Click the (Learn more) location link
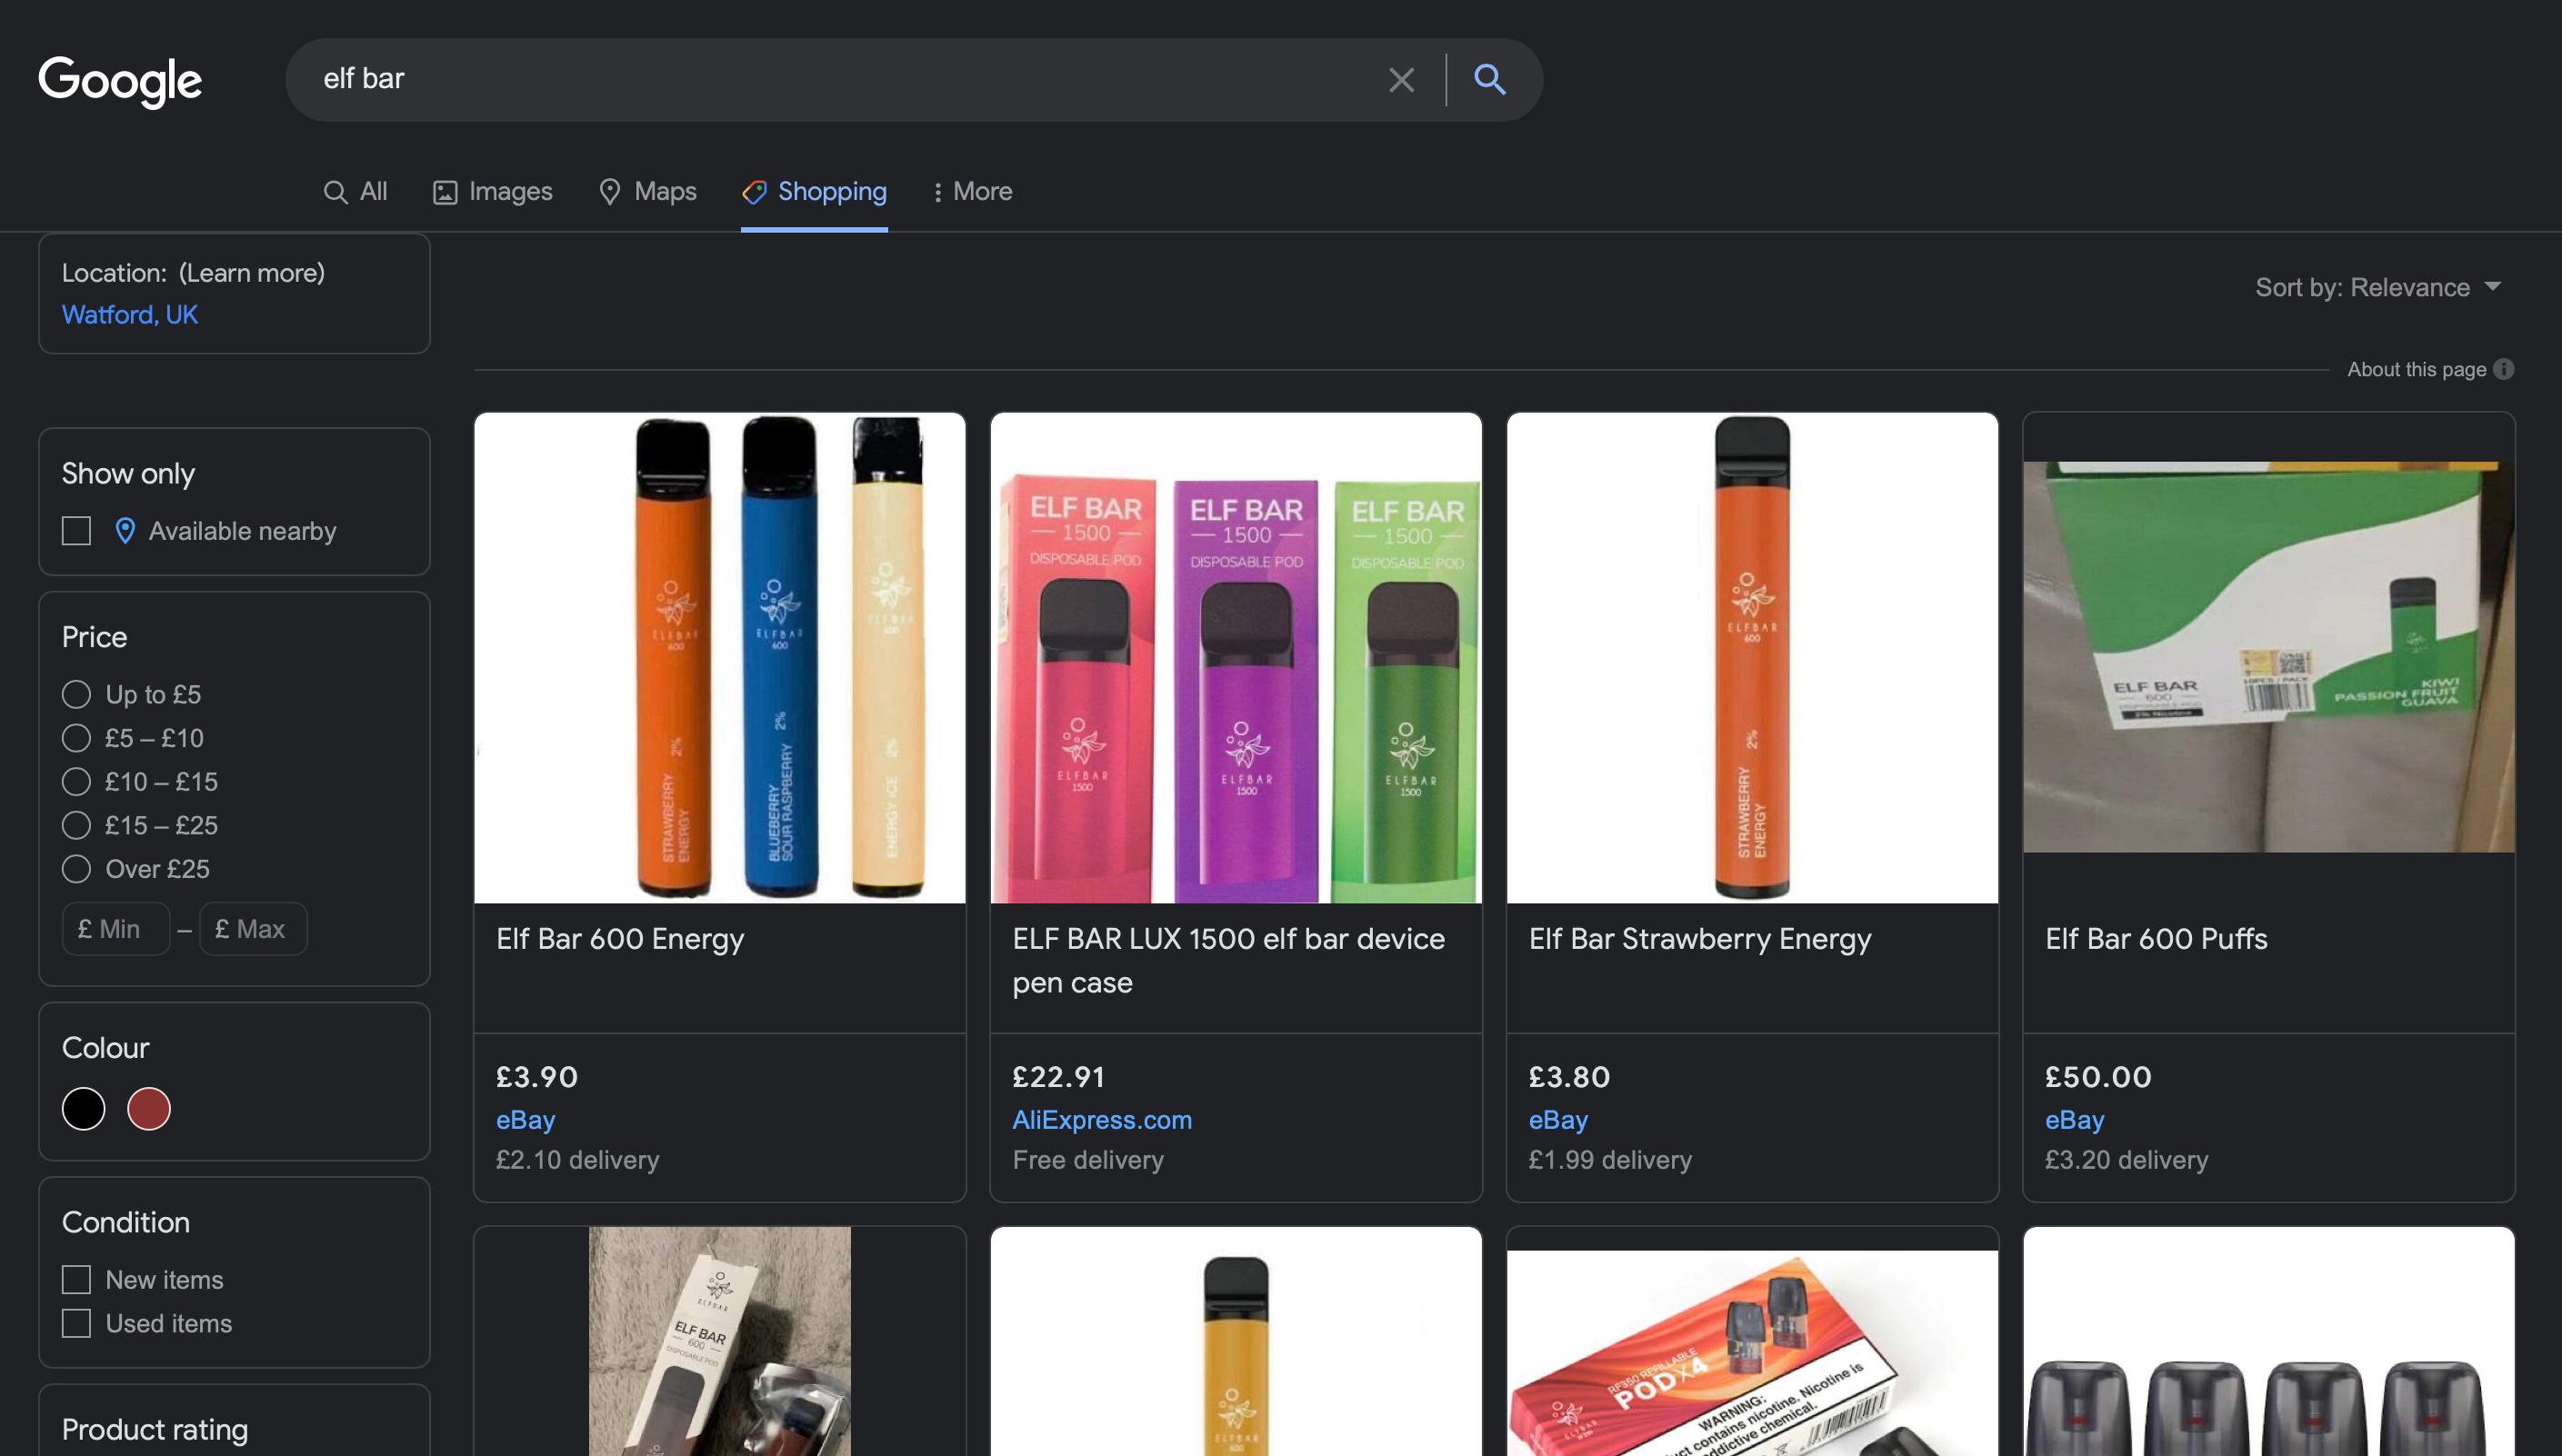 pos(252,273)
